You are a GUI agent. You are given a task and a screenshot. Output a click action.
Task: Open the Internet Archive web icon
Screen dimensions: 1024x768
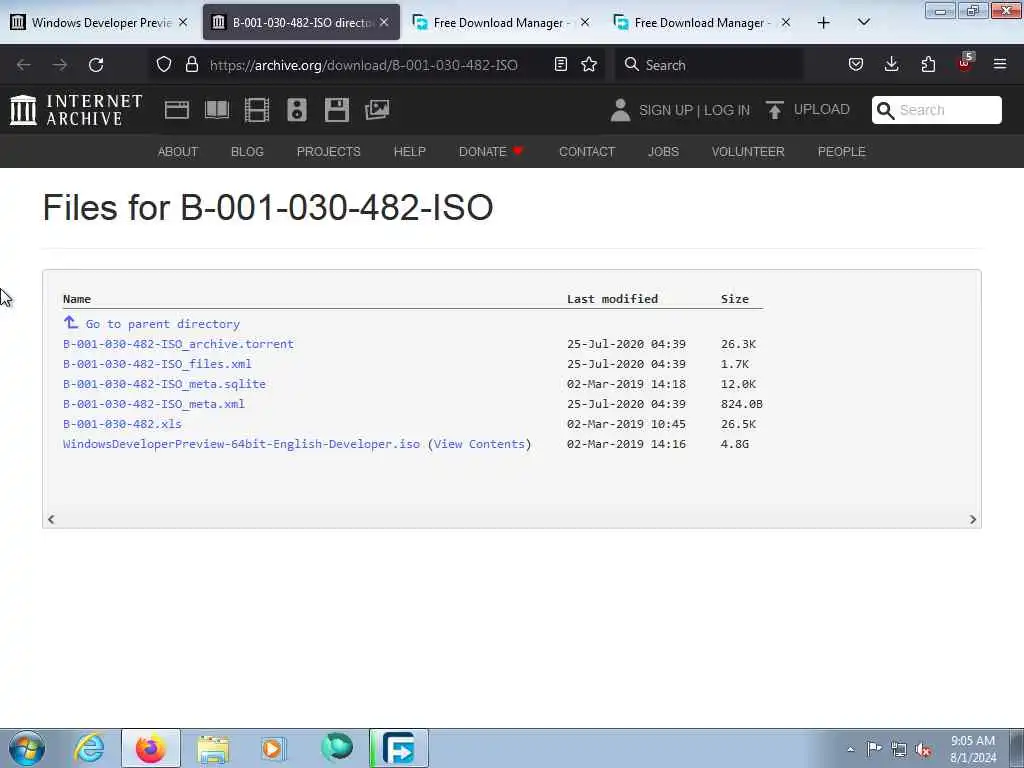177,110
